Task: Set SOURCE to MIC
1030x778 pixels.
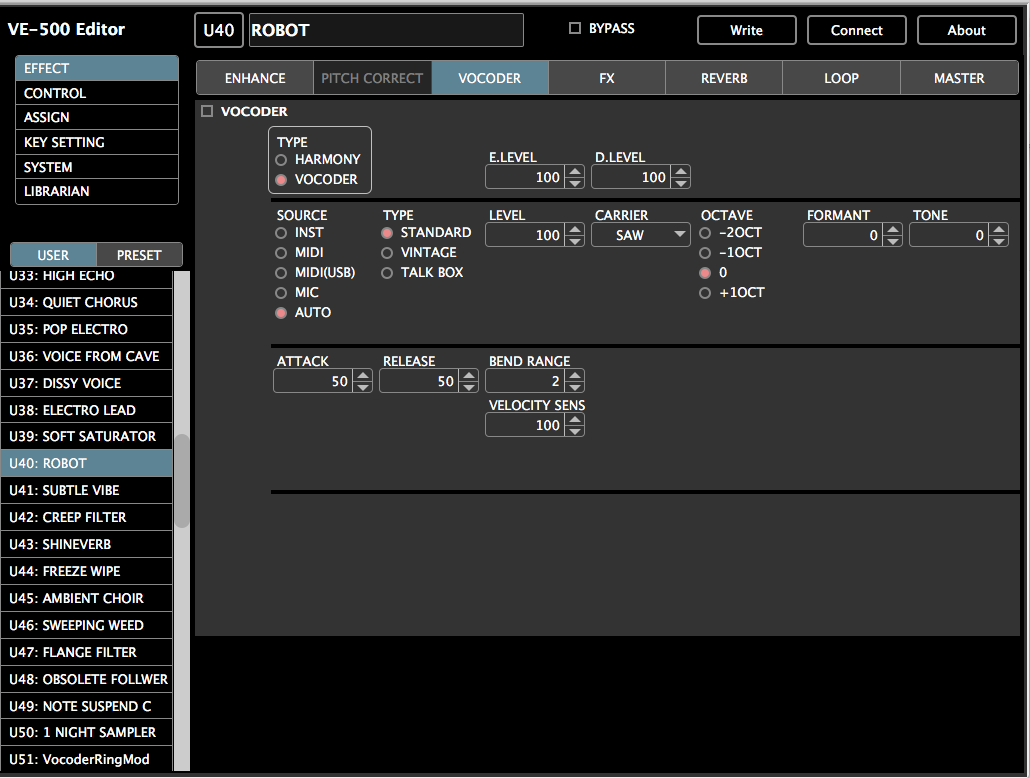Action: (281, 292)
